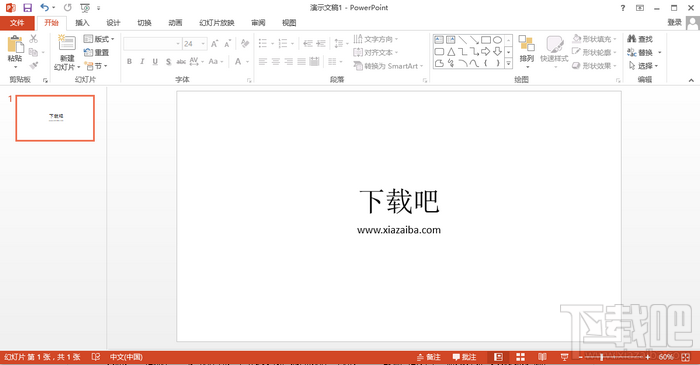Open the line spacing dropdown
This screenshot has width=700, height=365.
pyautogui.click(x=341, y=43)
